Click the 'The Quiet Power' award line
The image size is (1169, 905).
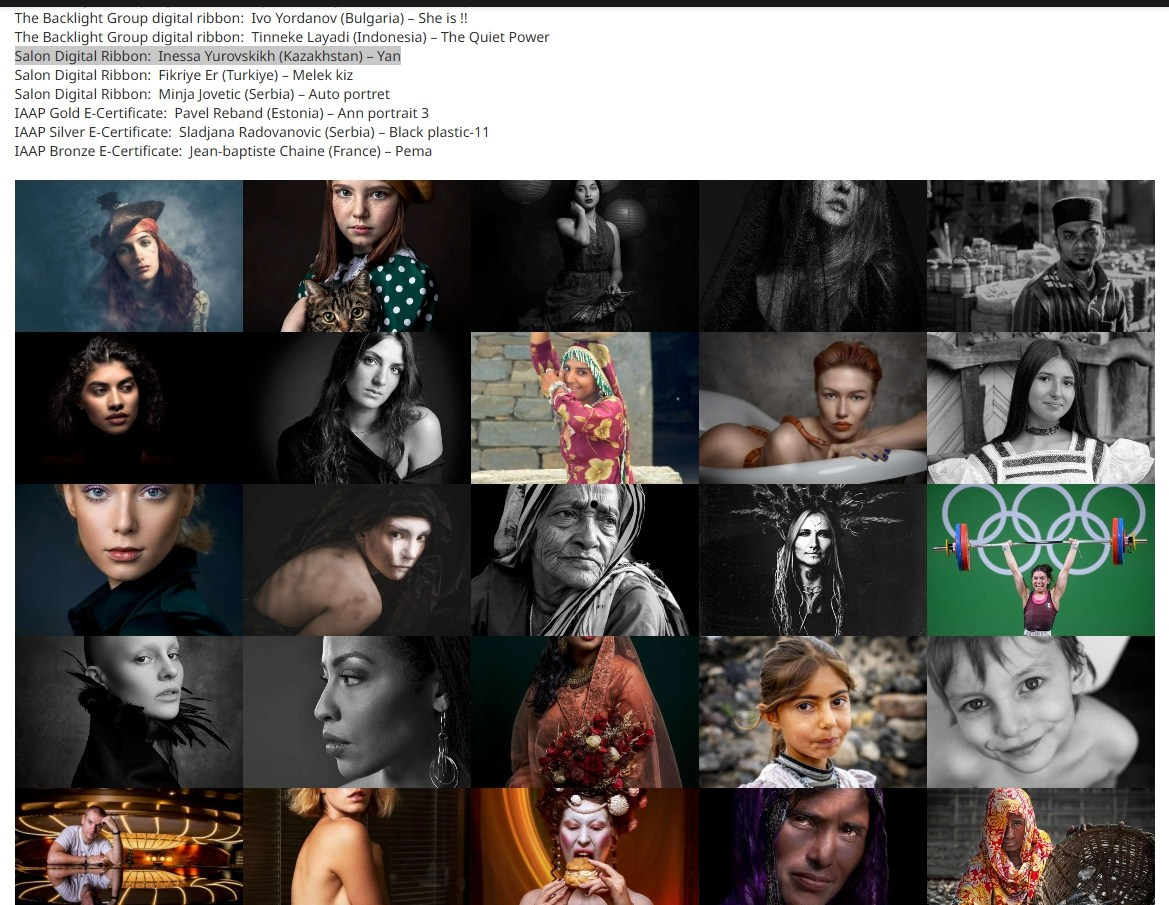click(x=282, y=37)
